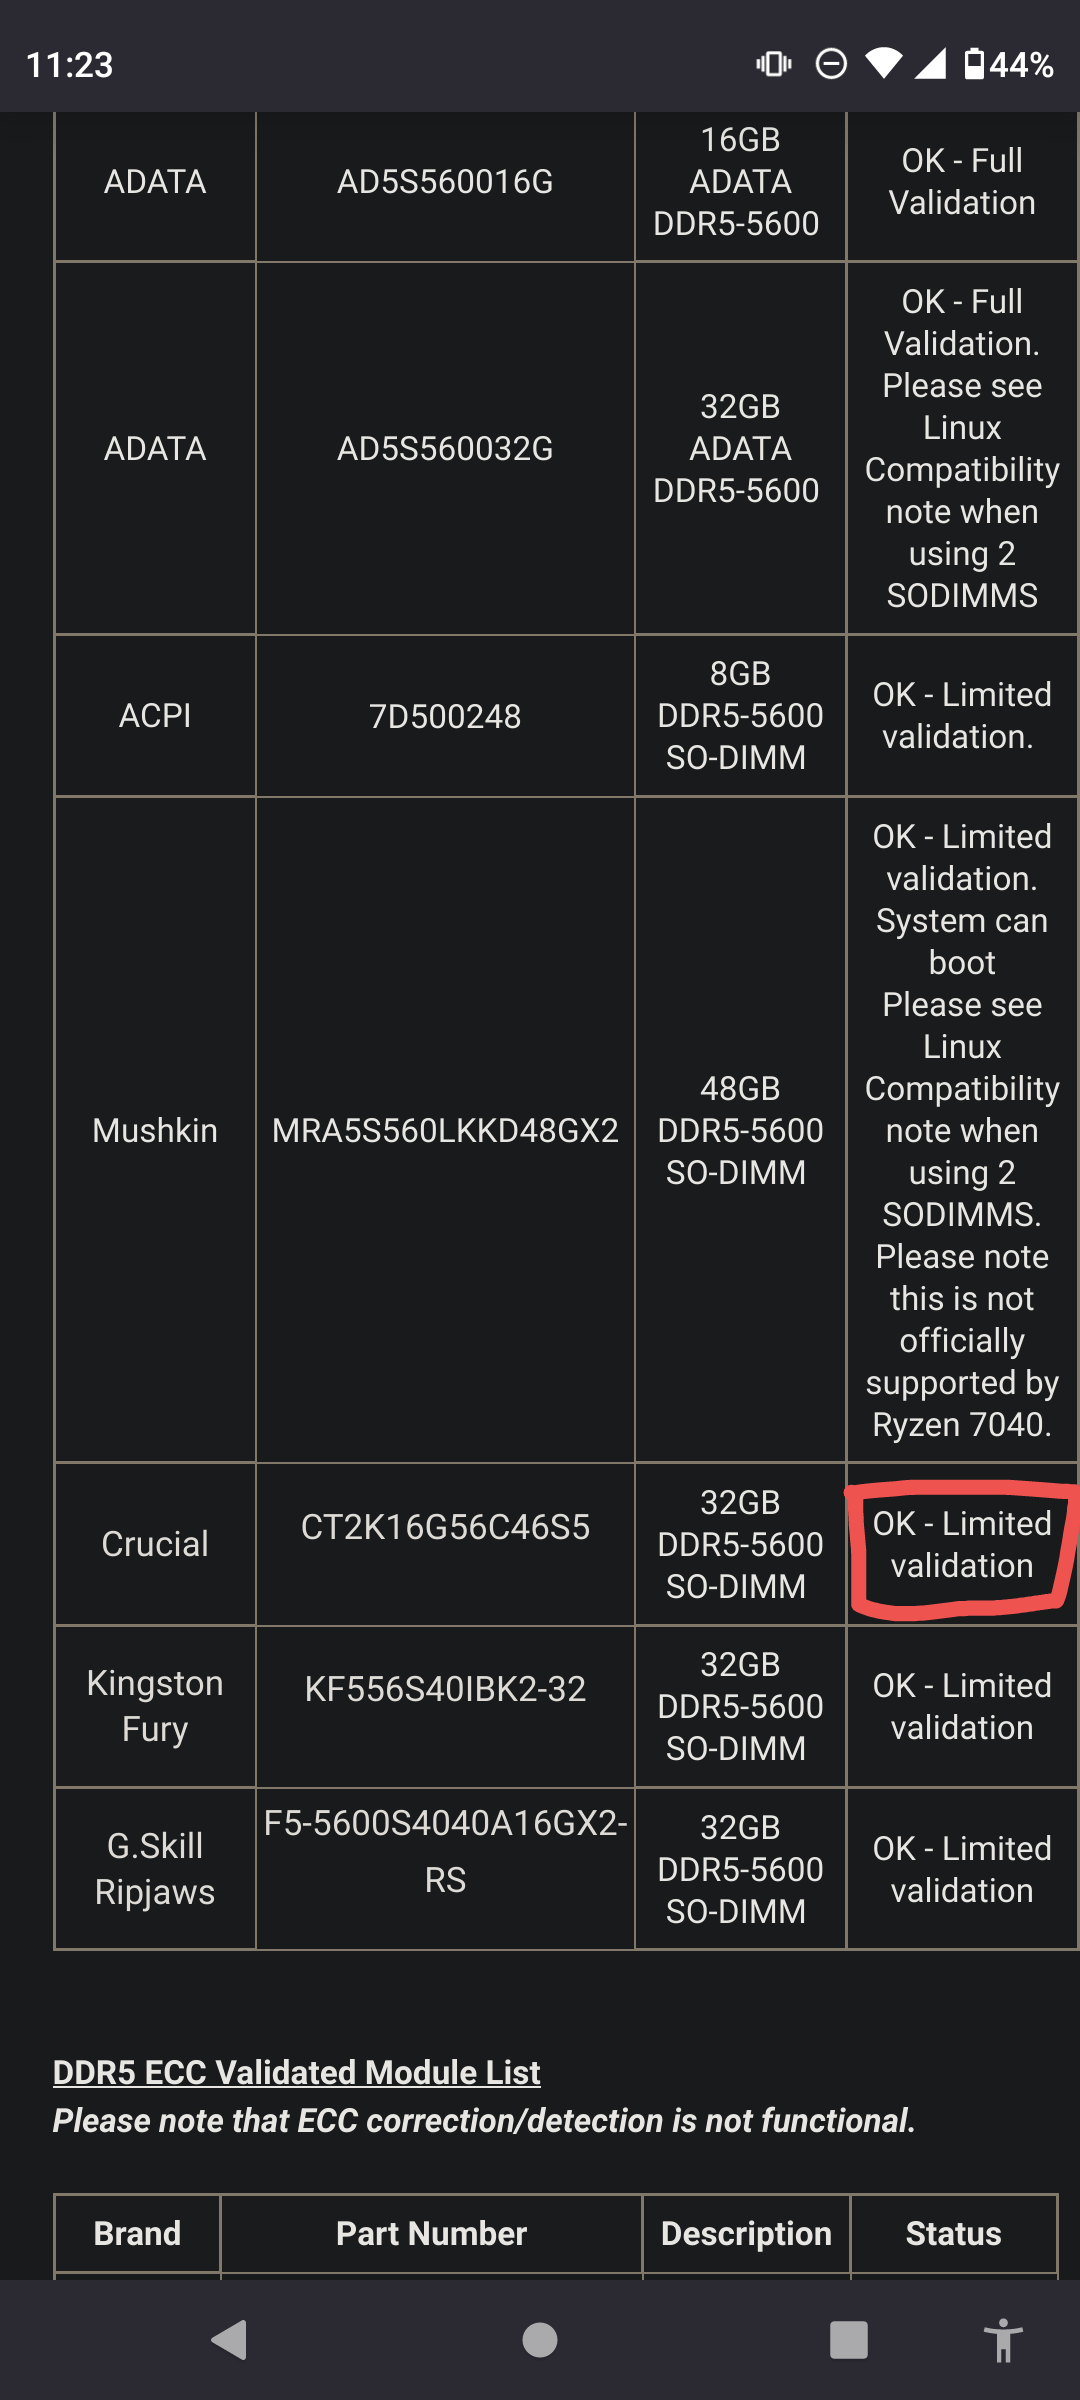Tap the back navigation triangle
This screenshot has width=1080, height=2400.
(229, 2338)
